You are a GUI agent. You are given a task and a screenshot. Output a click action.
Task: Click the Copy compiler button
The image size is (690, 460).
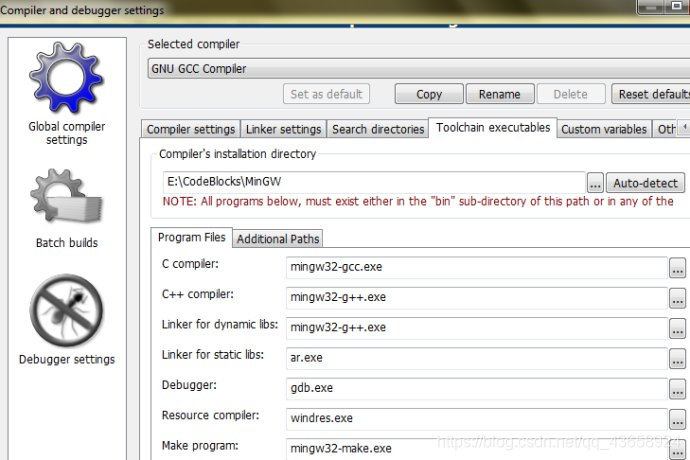pos(429,94)
